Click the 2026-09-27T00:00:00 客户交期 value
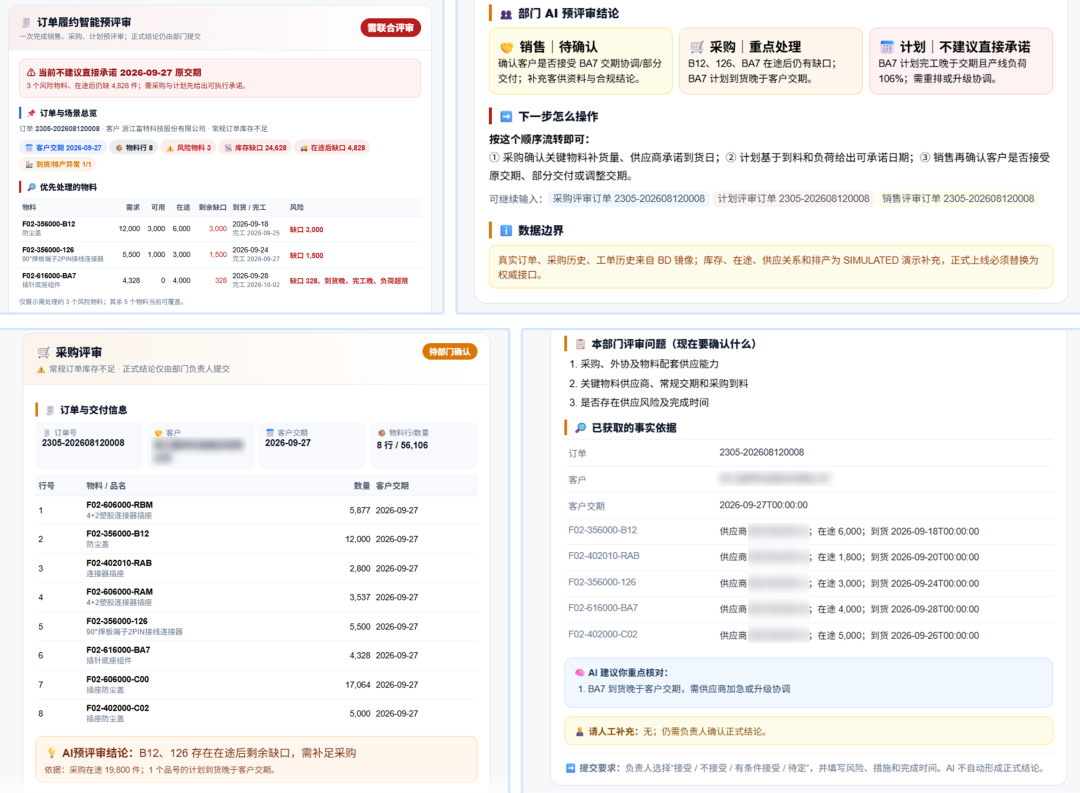The image size is (1080, 793). pyautogui.click(x=763, y=505)
